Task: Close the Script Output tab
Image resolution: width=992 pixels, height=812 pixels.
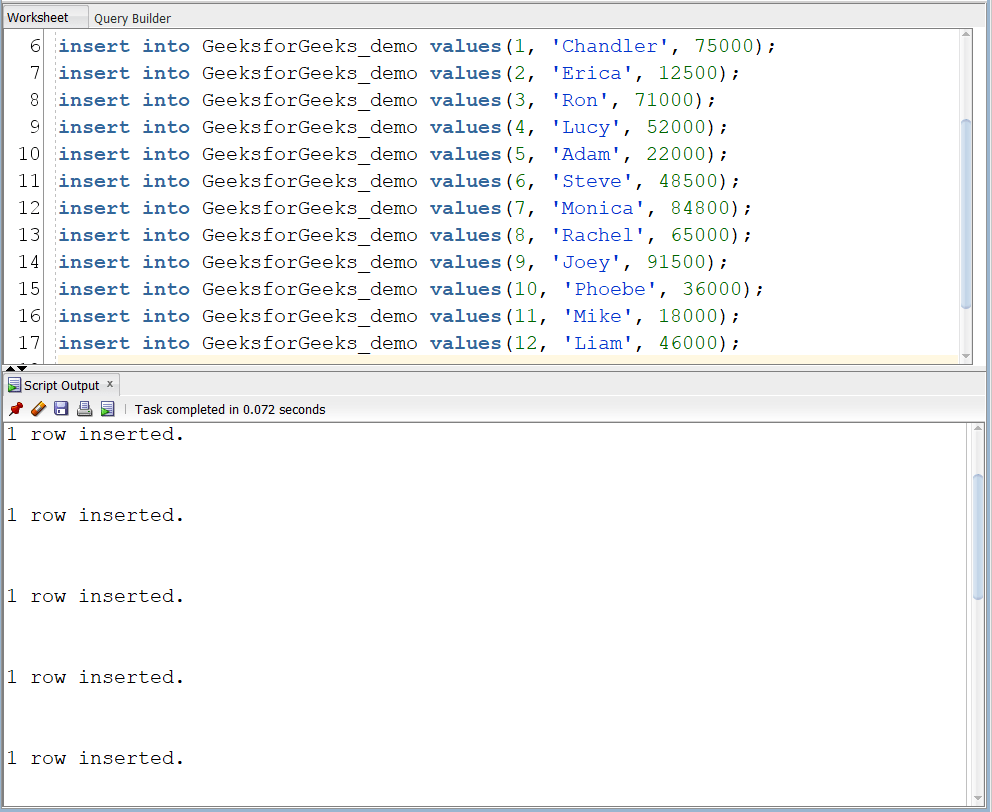Action: (110, 384)
